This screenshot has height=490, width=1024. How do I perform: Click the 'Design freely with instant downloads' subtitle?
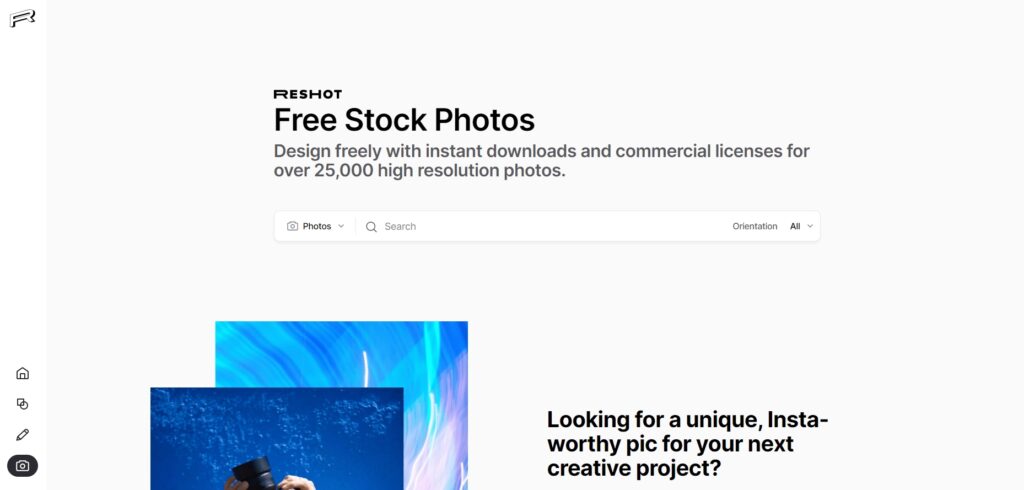click(541, 161)
